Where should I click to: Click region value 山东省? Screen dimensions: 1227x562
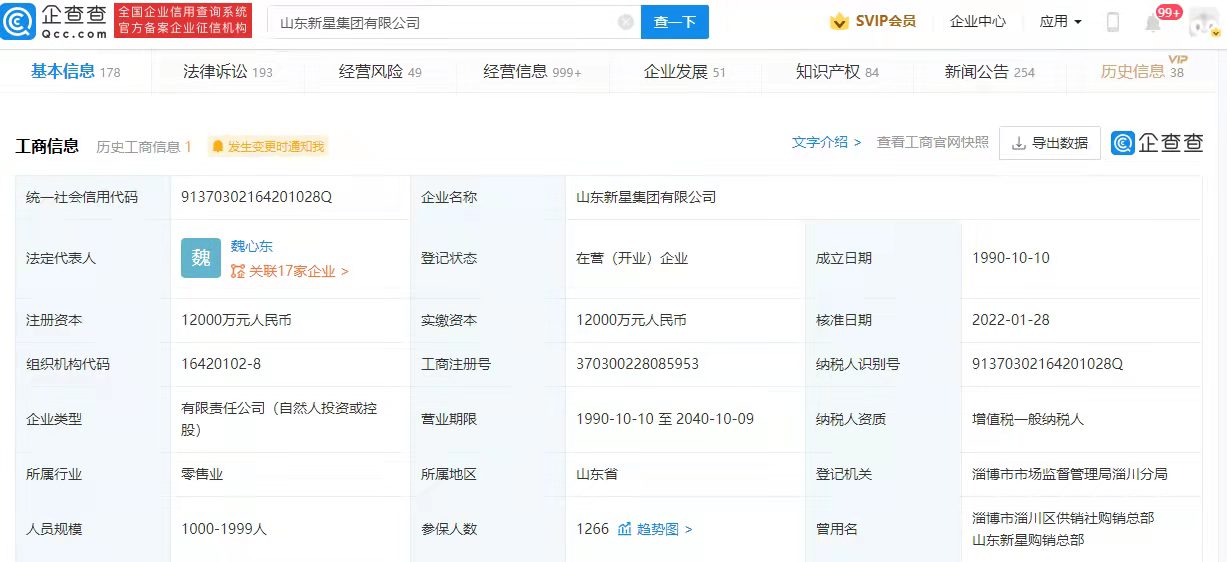click(597, 474)
